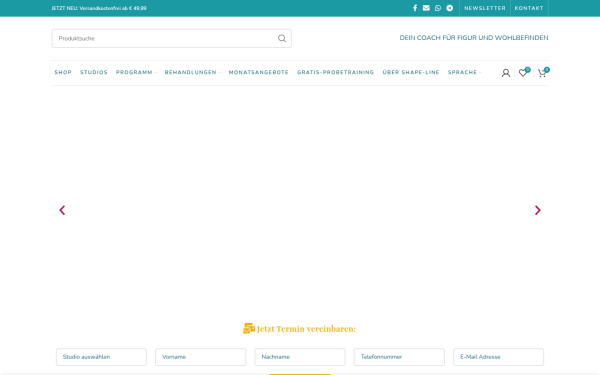Click the Telegram icon in top bar
Image resolution: width=600 pixels, height=375 pixels.
[450, 8]
